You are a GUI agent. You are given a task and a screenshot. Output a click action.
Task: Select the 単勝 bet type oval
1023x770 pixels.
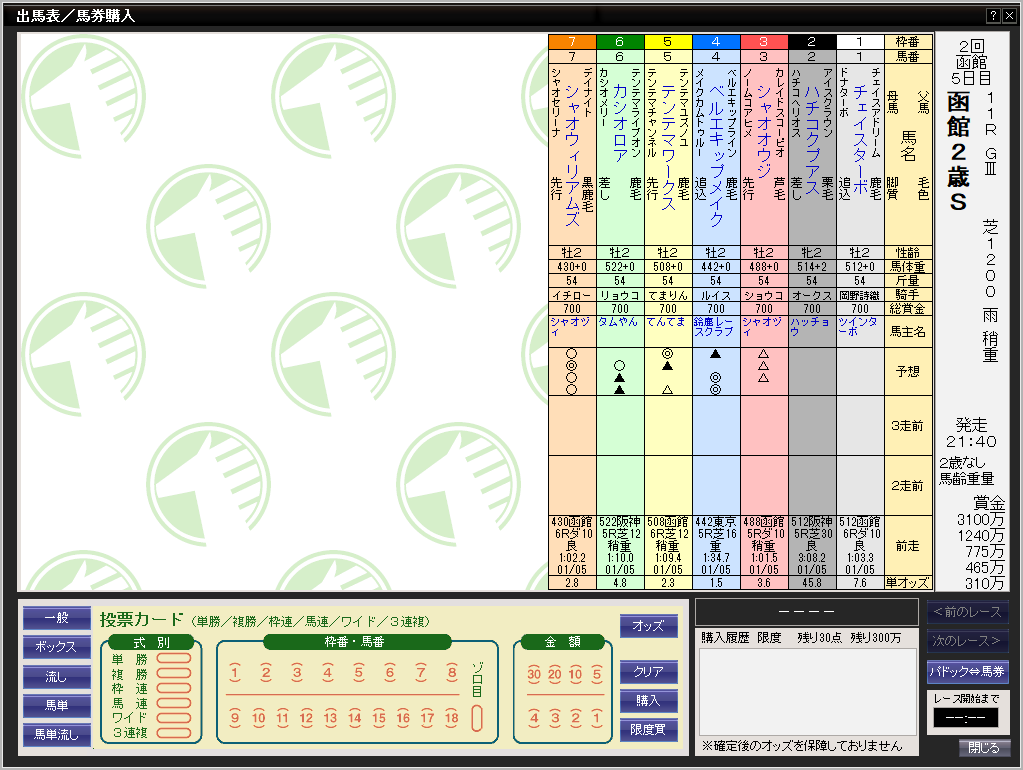(174, 658)
